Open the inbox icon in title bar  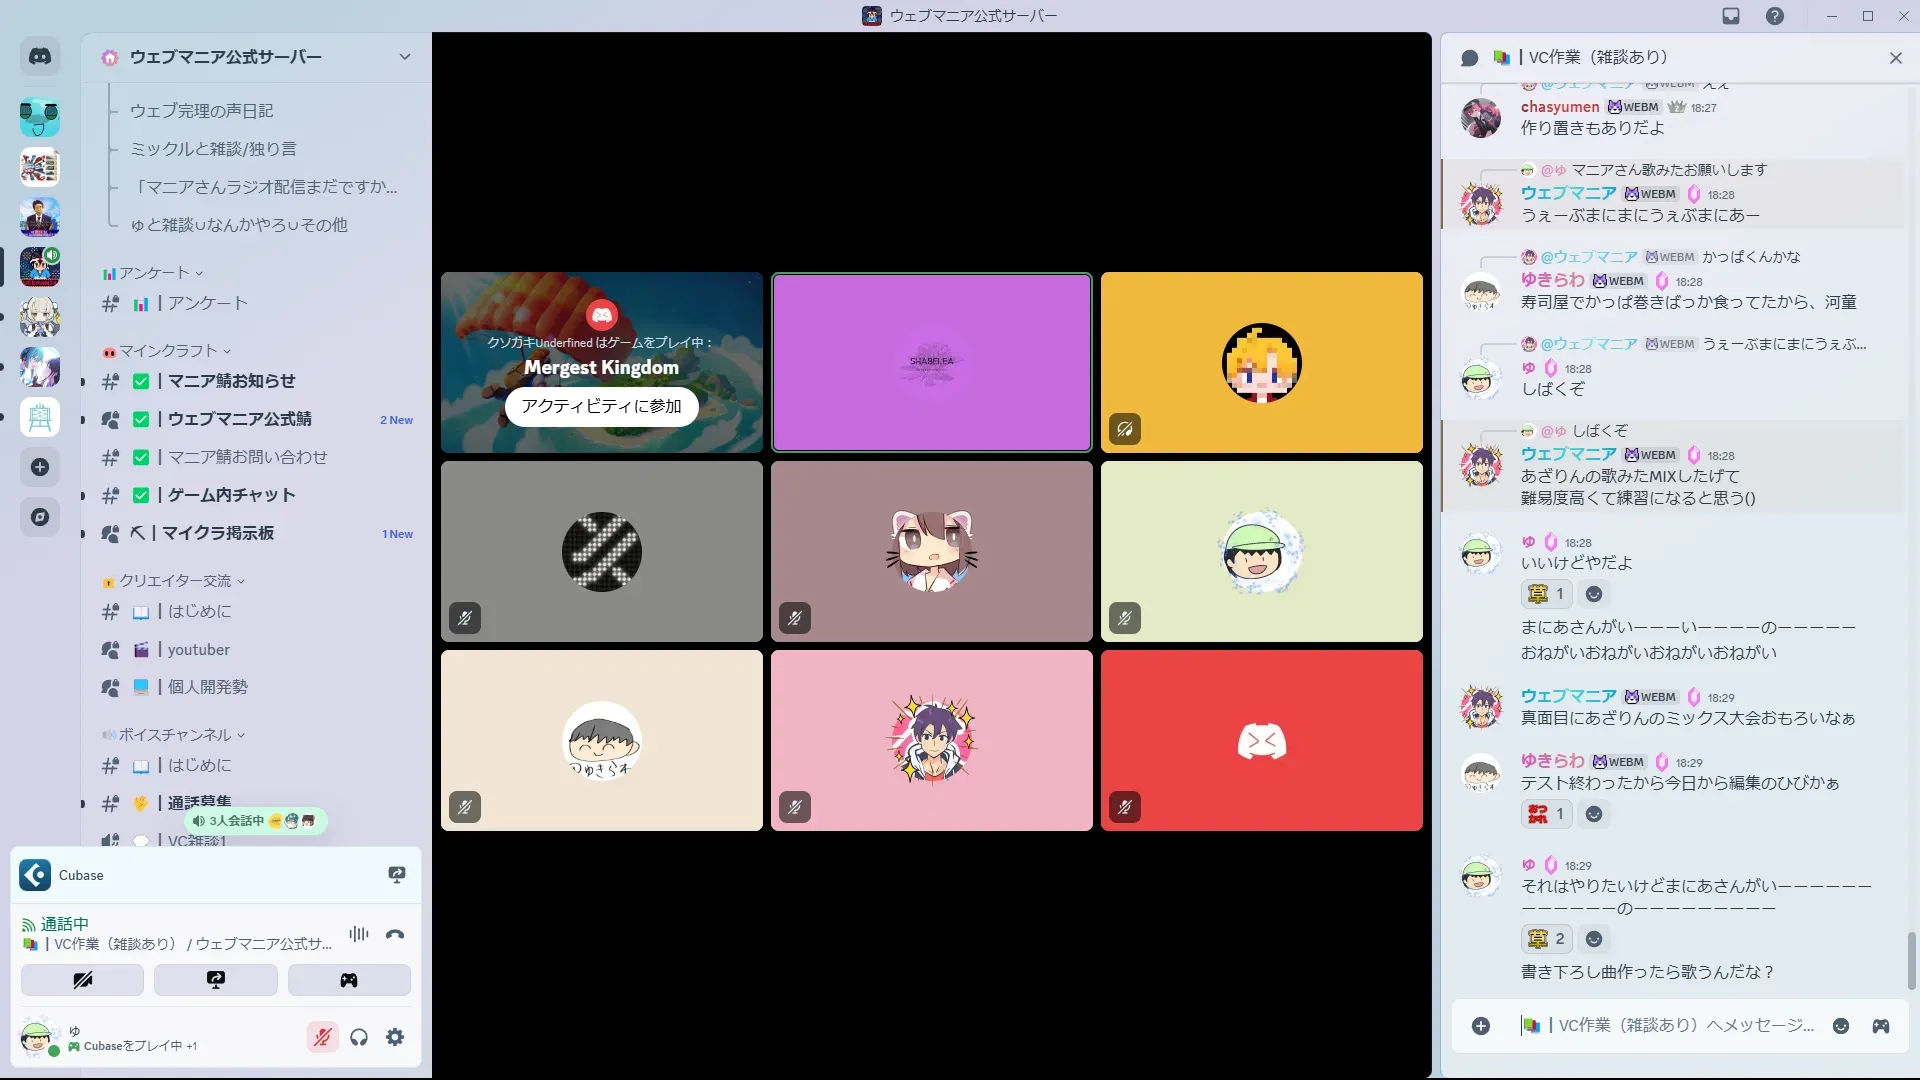(x=1731, y=16)
